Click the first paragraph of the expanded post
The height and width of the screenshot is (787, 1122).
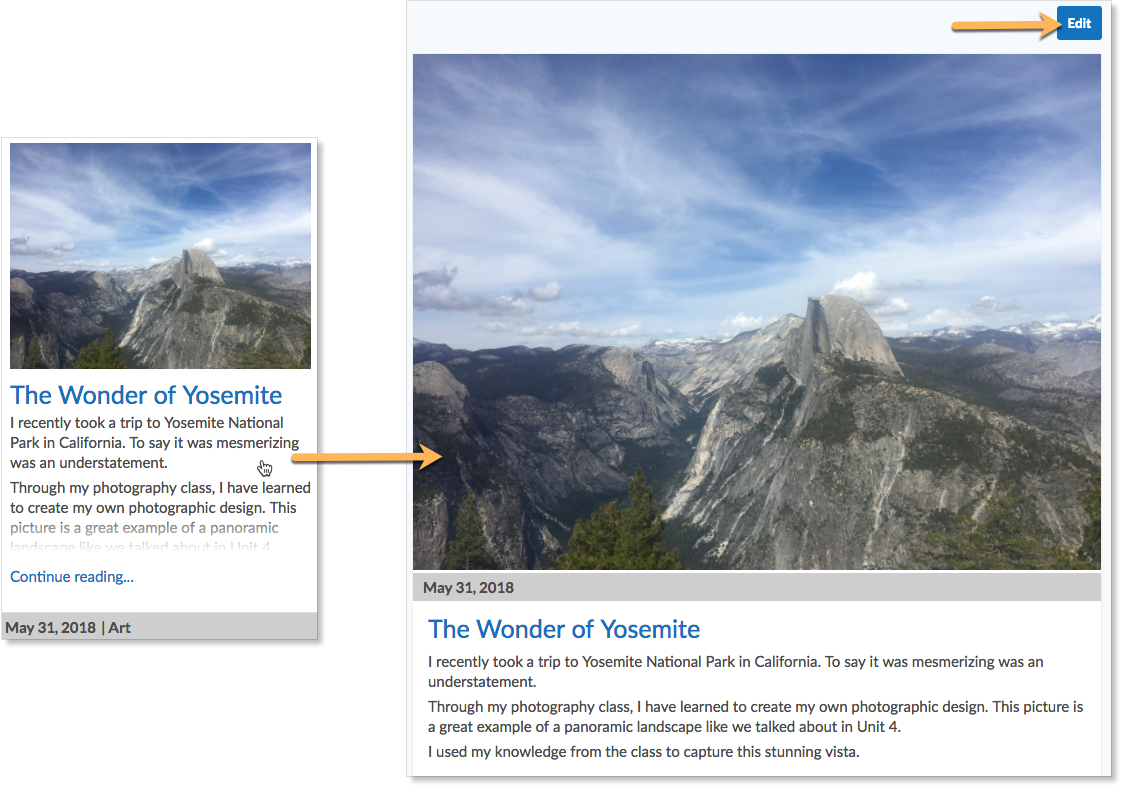tap(736, 671)
